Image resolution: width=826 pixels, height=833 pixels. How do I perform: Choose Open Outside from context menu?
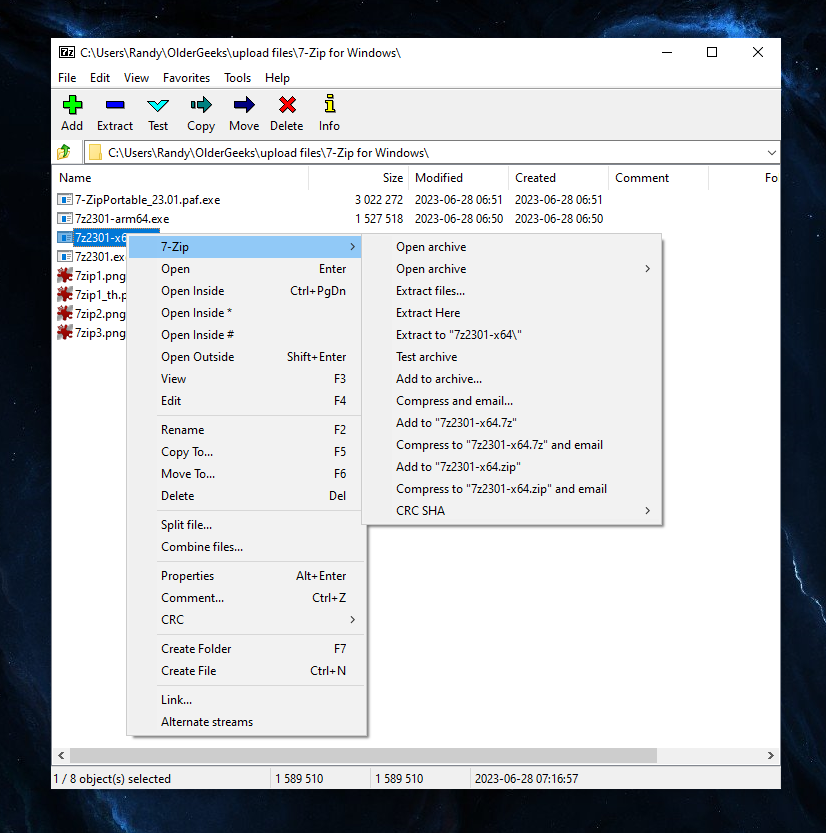pyautogui.click(x=245, y=357)
